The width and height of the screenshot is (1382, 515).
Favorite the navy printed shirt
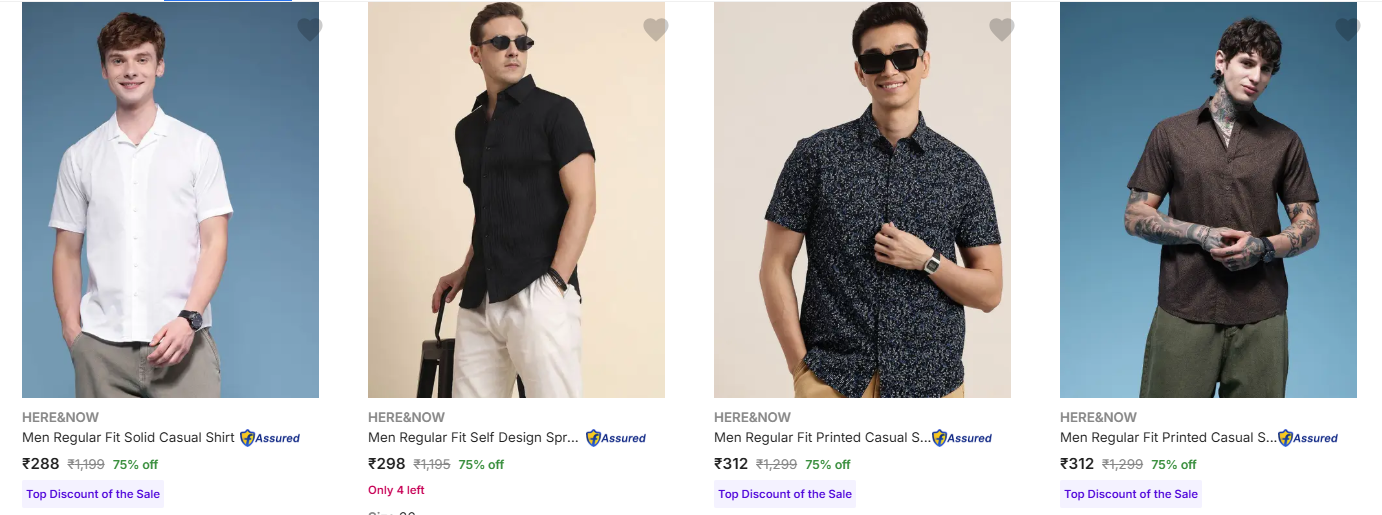pos(1002,30)
